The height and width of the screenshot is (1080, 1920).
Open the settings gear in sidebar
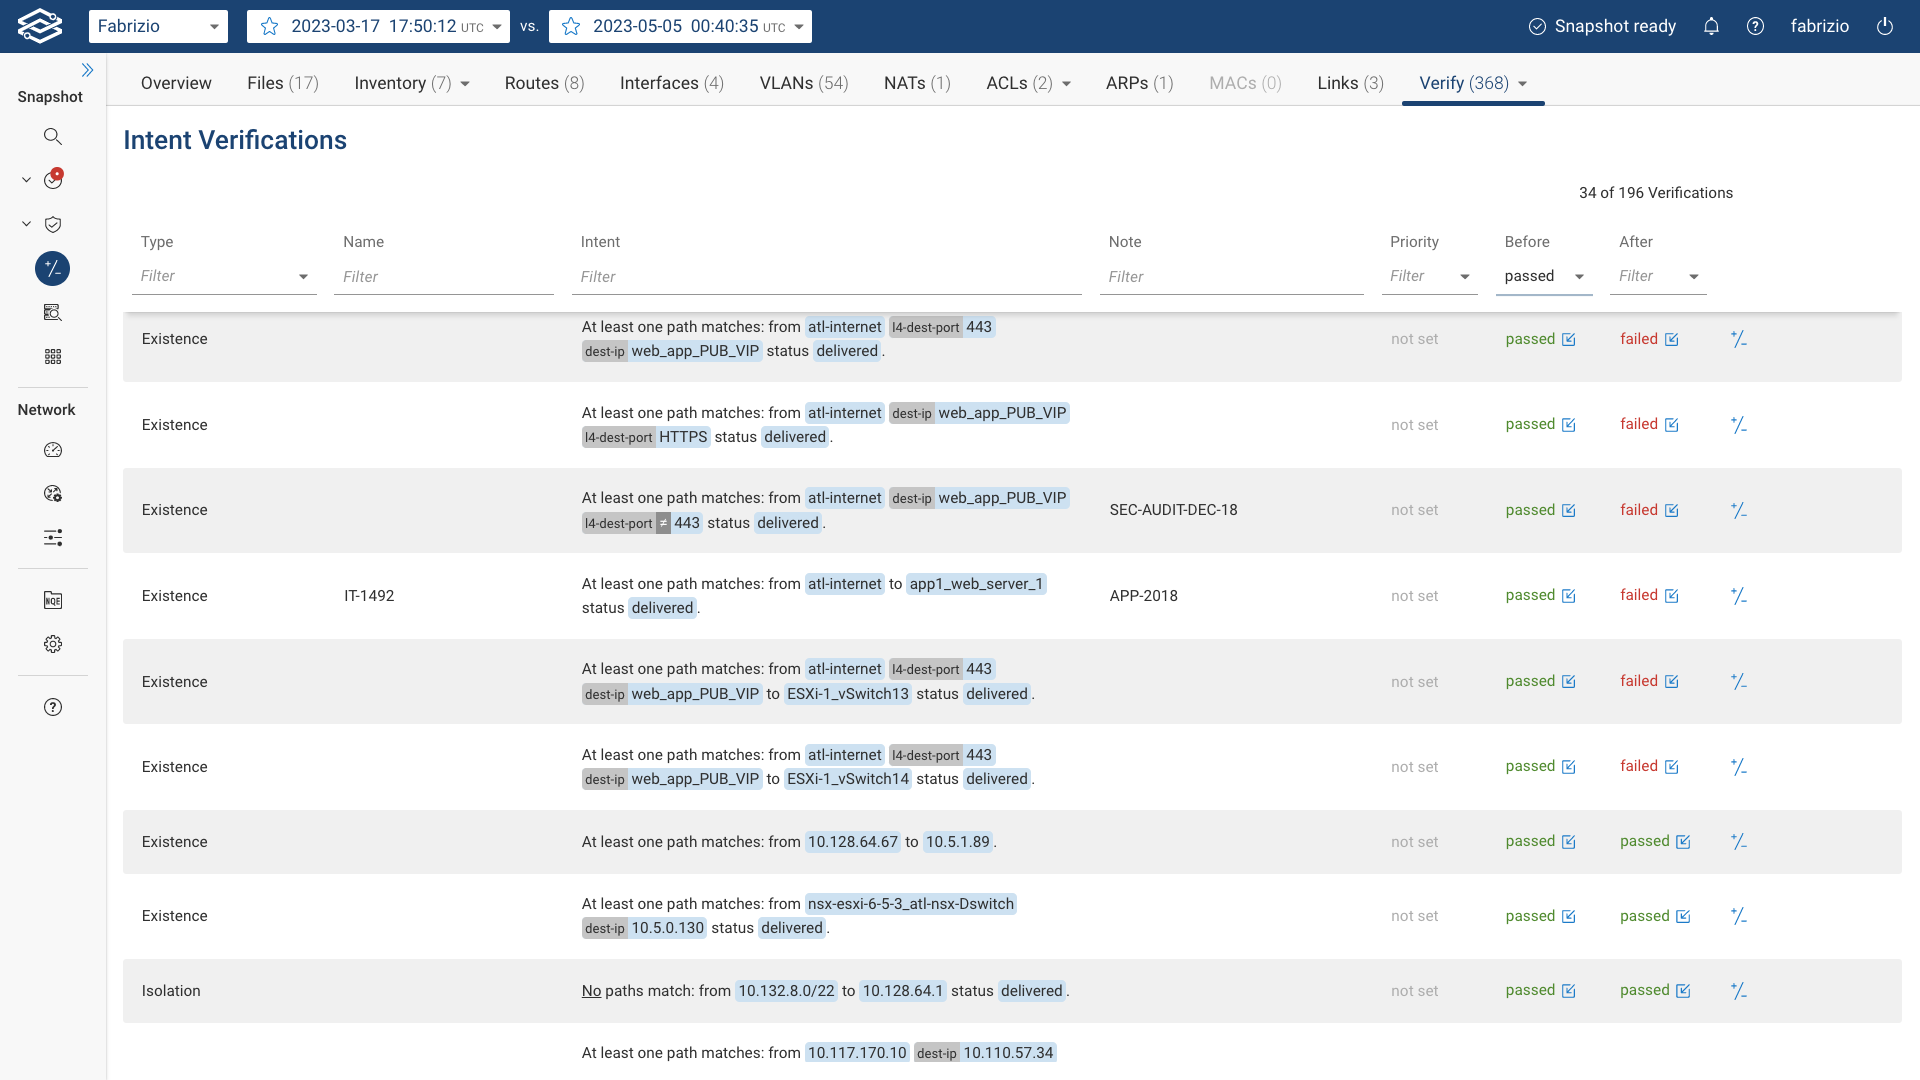pos(53,644)
